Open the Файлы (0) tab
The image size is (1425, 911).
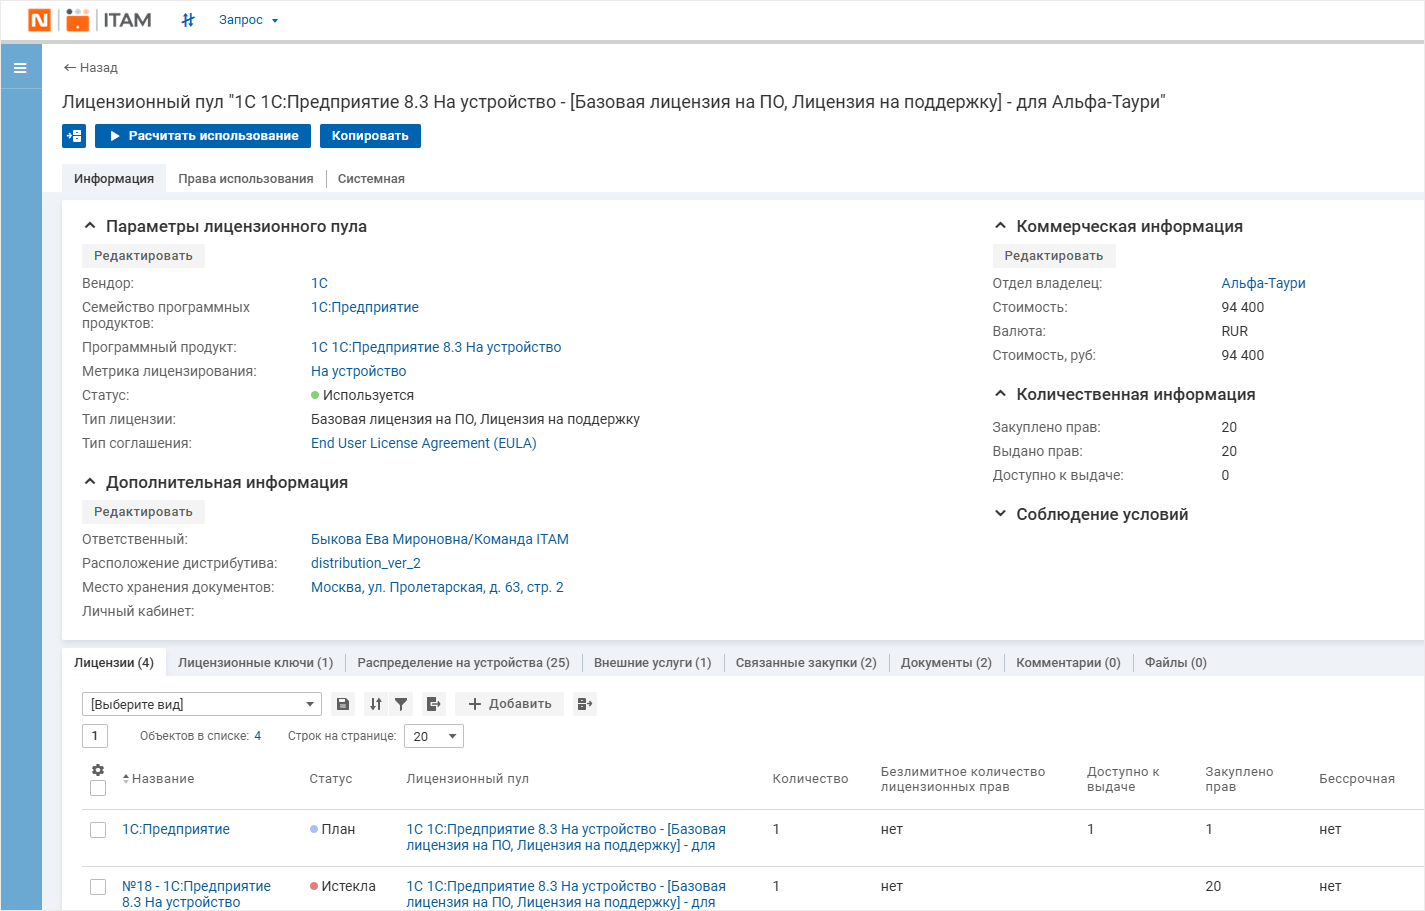1176,663
